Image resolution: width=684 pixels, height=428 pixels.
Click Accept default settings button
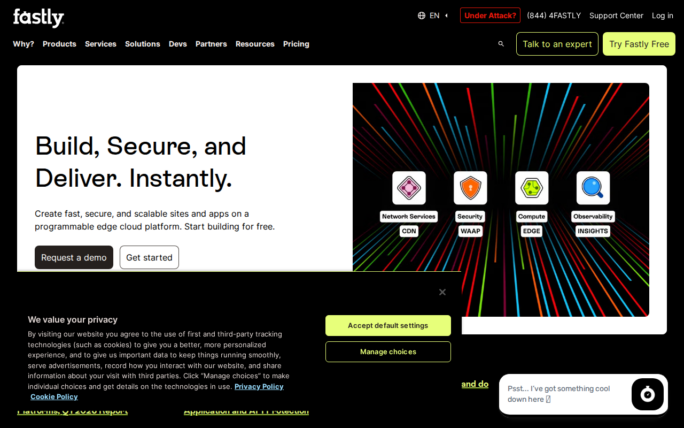point(388,325)
